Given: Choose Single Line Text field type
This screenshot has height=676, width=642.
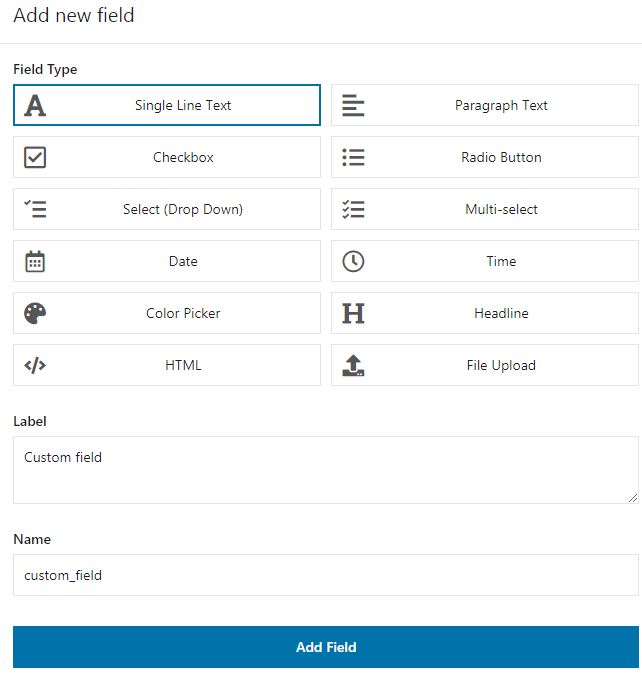Looking at the screenshot, I should tap(167, 105).
